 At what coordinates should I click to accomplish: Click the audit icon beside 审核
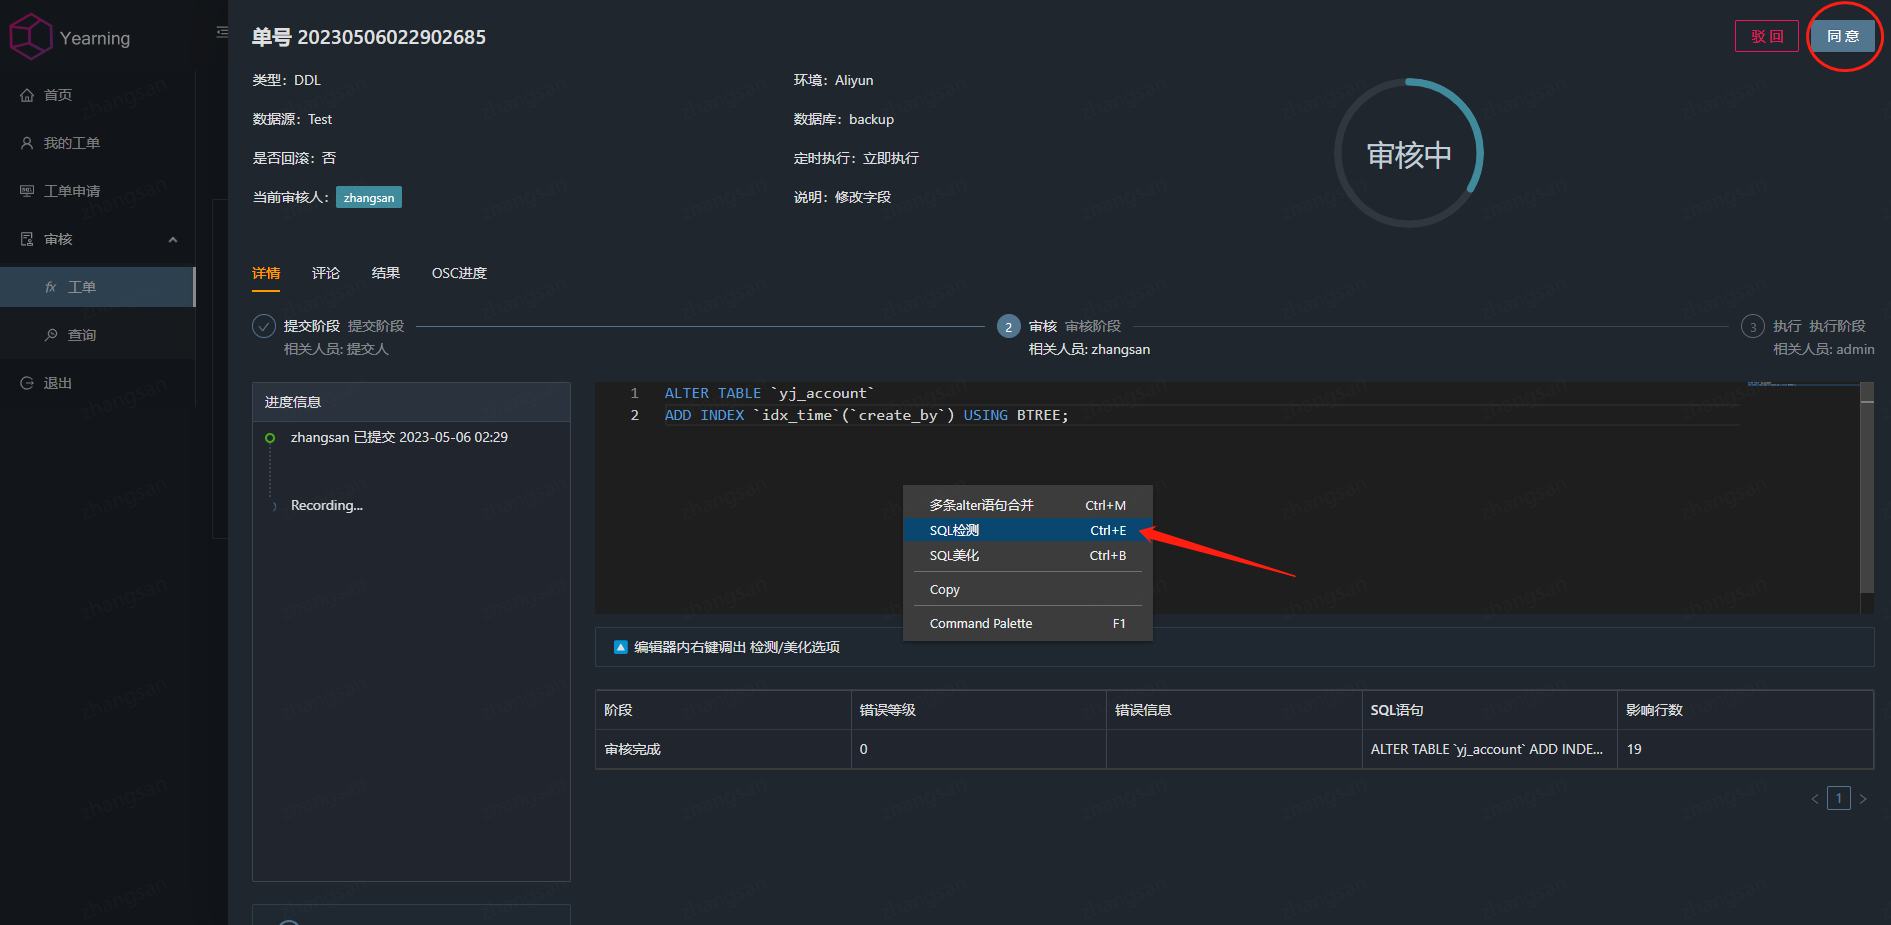[27, 239]
